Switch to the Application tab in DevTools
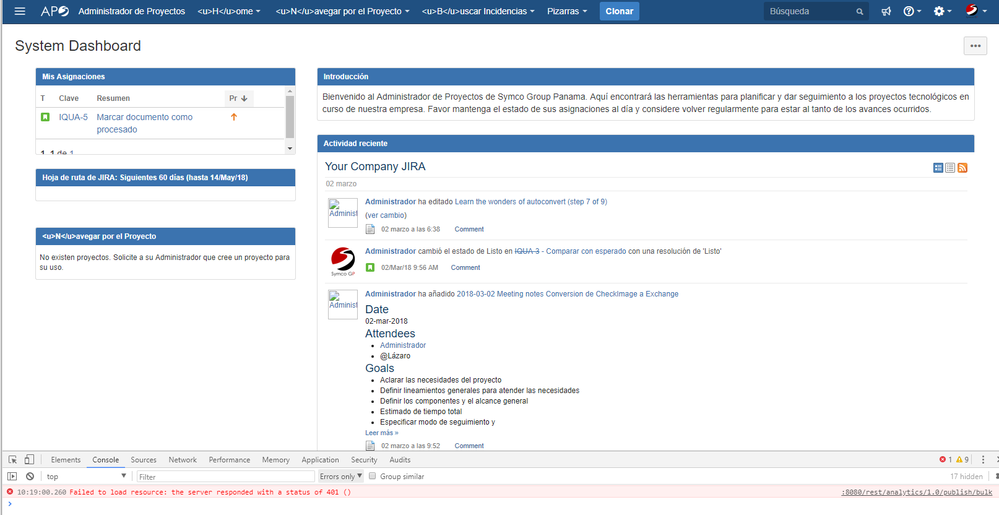 click(x=320, y=460)
